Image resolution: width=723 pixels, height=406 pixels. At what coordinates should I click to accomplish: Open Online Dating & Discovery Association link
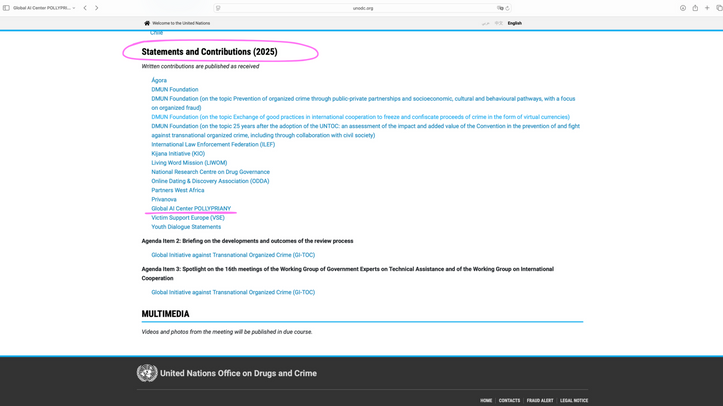point(210,181)
